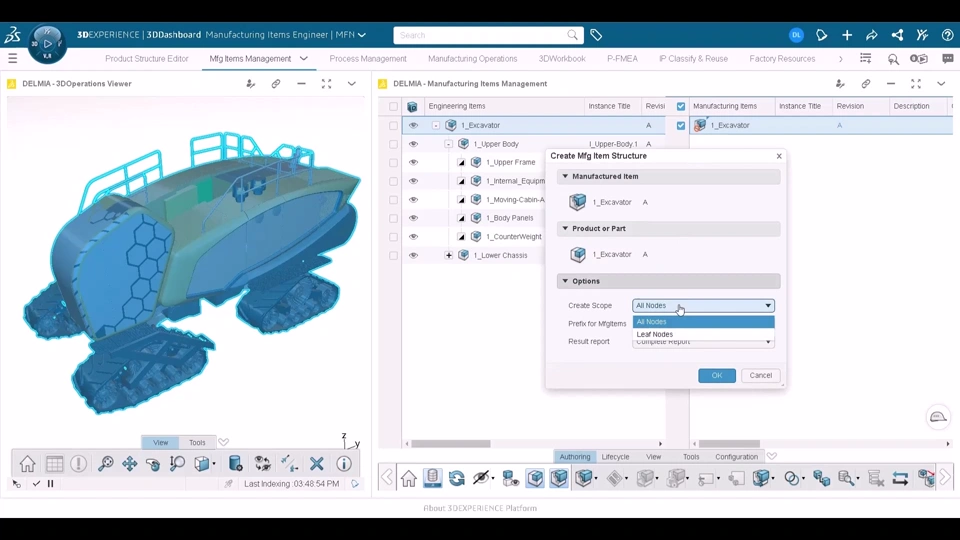The image size is (960, 540).
Task: Select Leaf Nodes option in list
Action: coord(703,334)
